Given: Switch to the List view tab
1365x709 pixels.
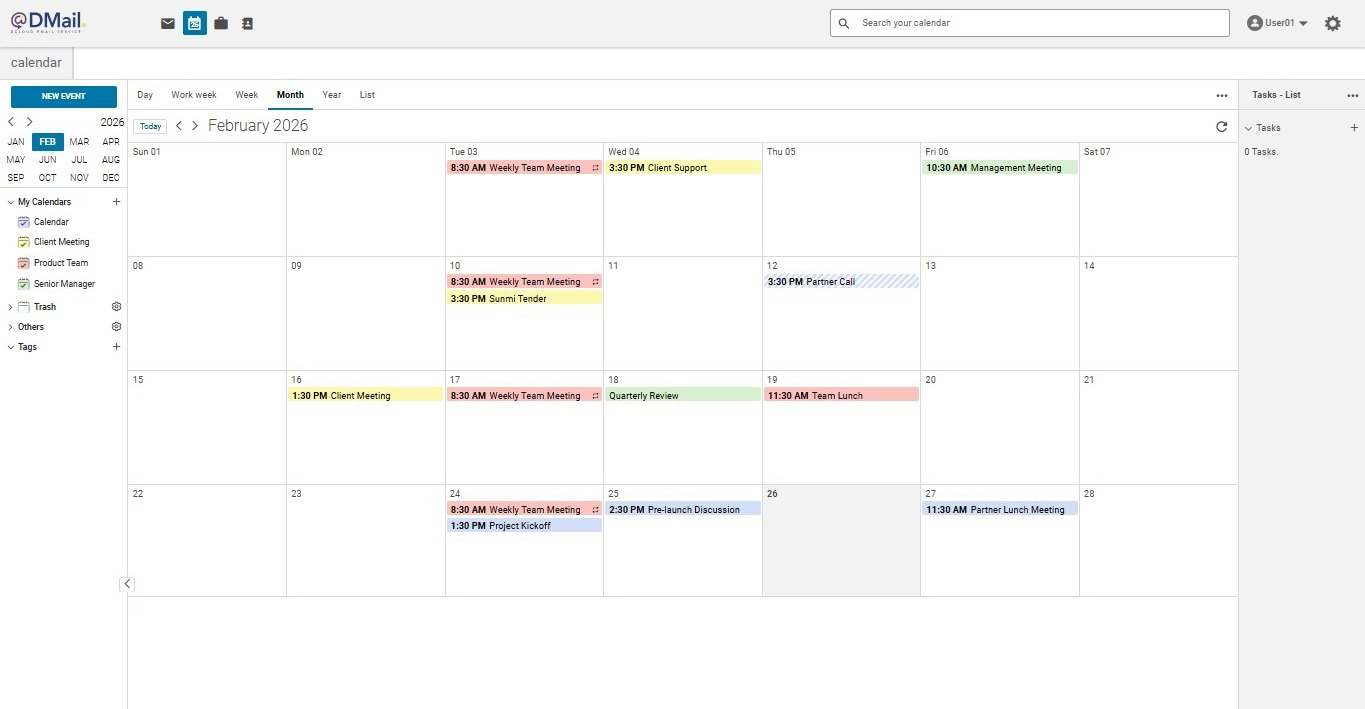Looking at the screenshot, I should coord(367,94).
